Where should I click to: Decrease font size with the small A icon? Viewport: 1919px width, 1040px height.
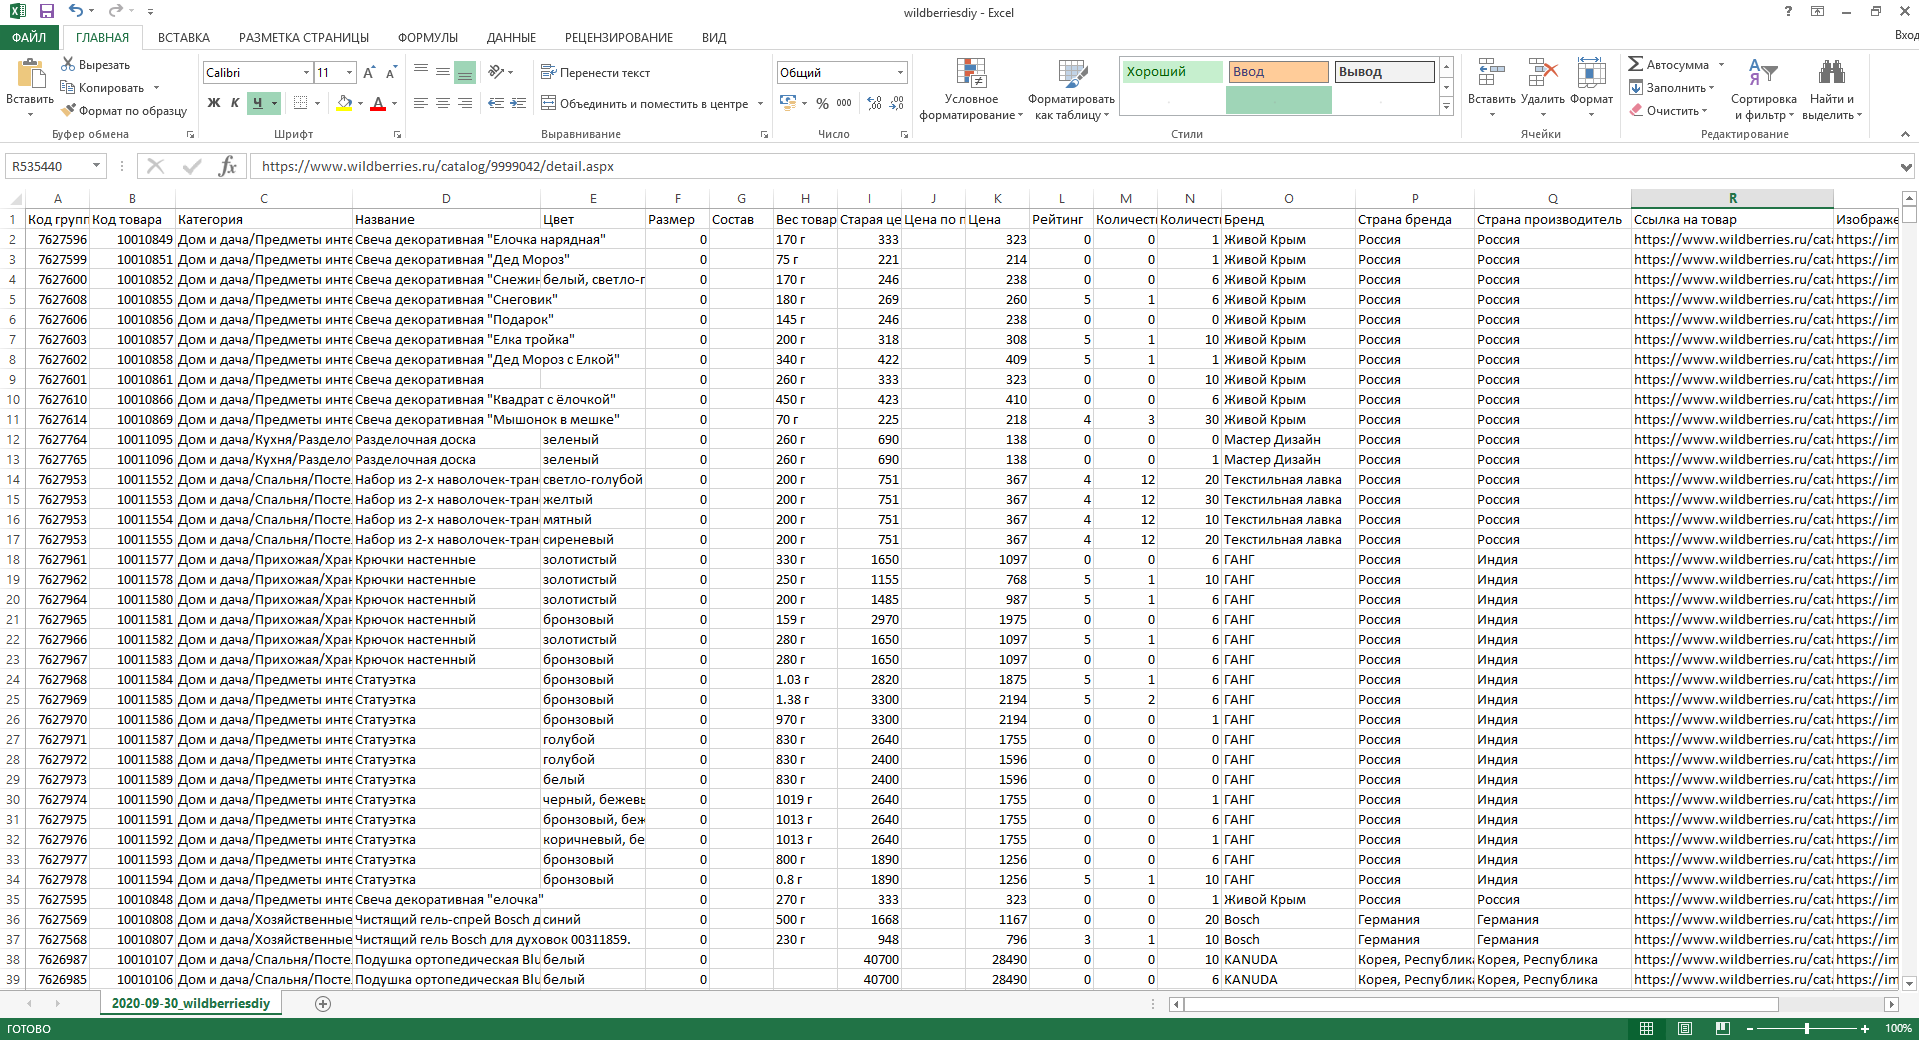(x=390, y=73)
